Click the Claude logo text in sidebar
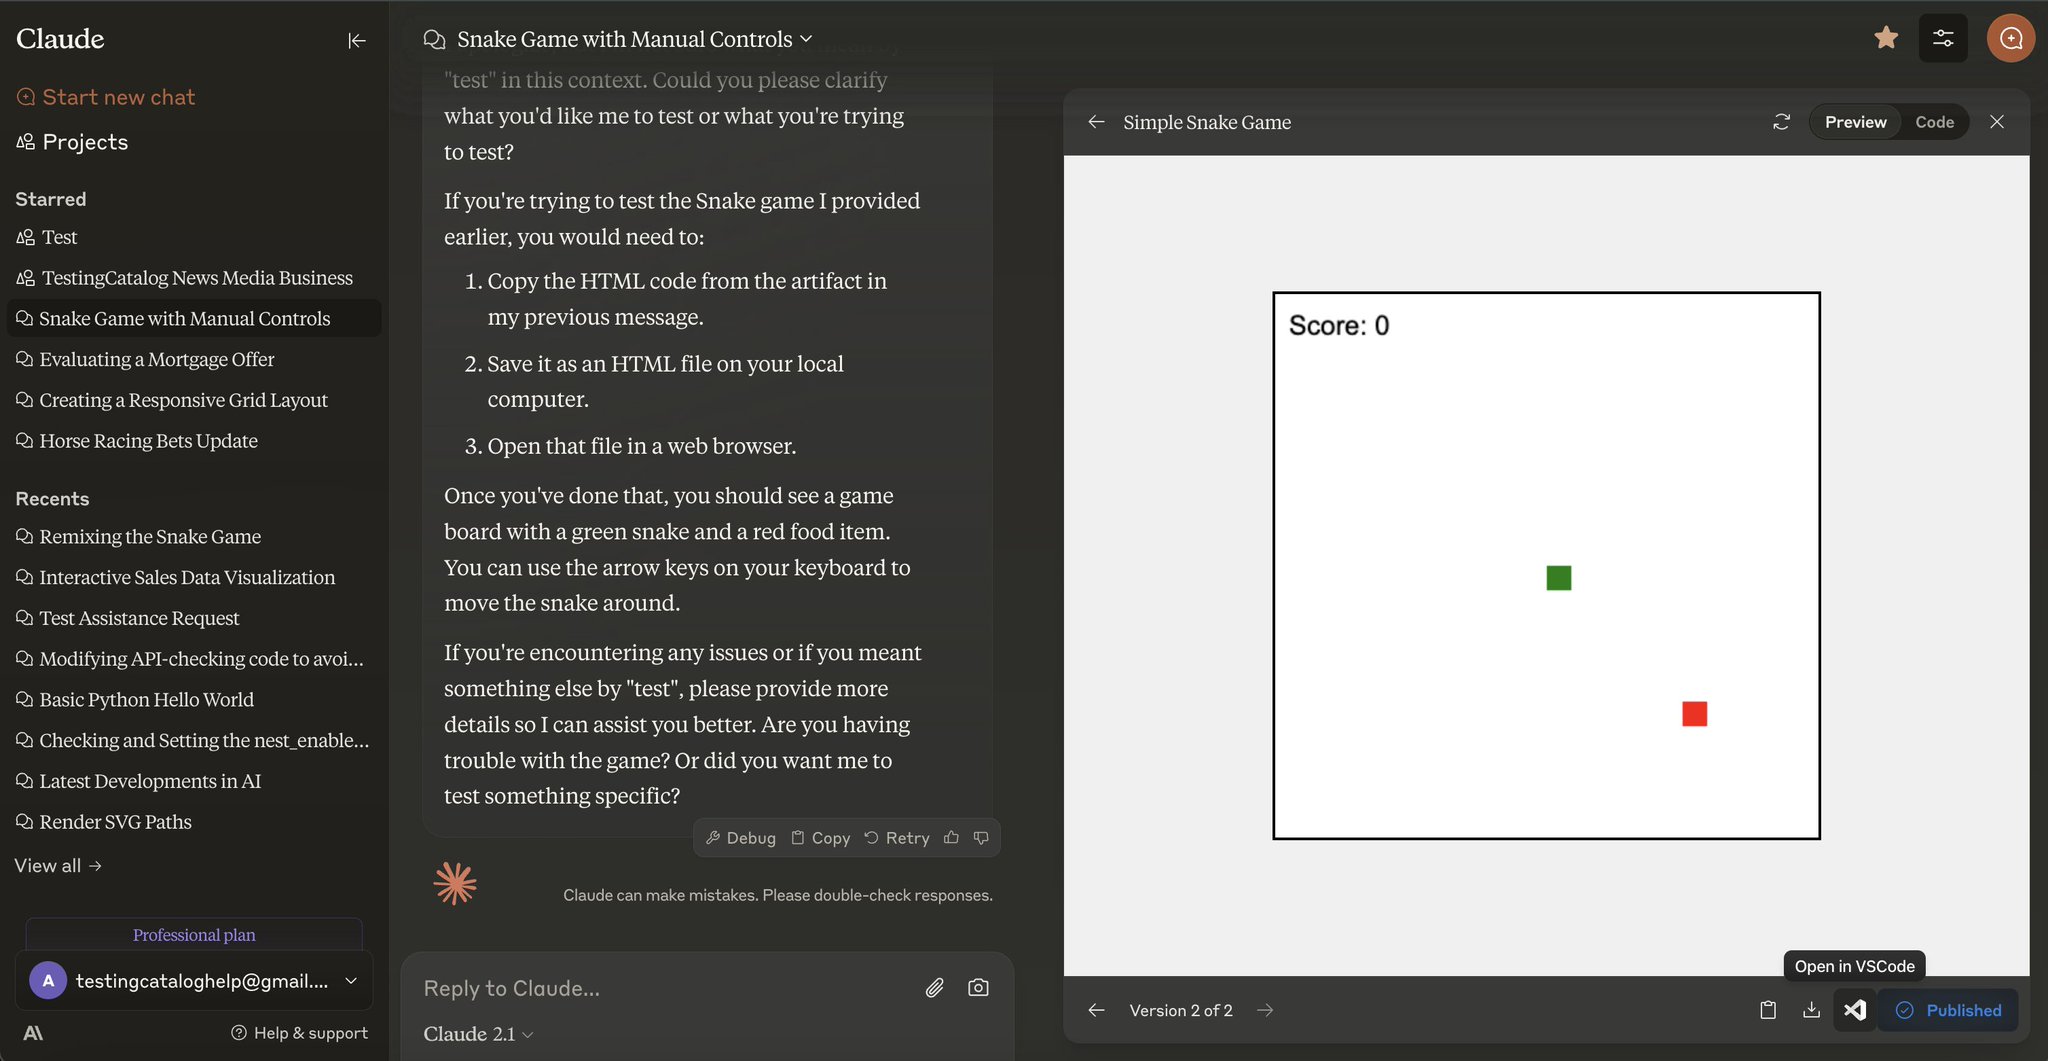The height and width of the screenshot is (1061, 2048). 60,39
